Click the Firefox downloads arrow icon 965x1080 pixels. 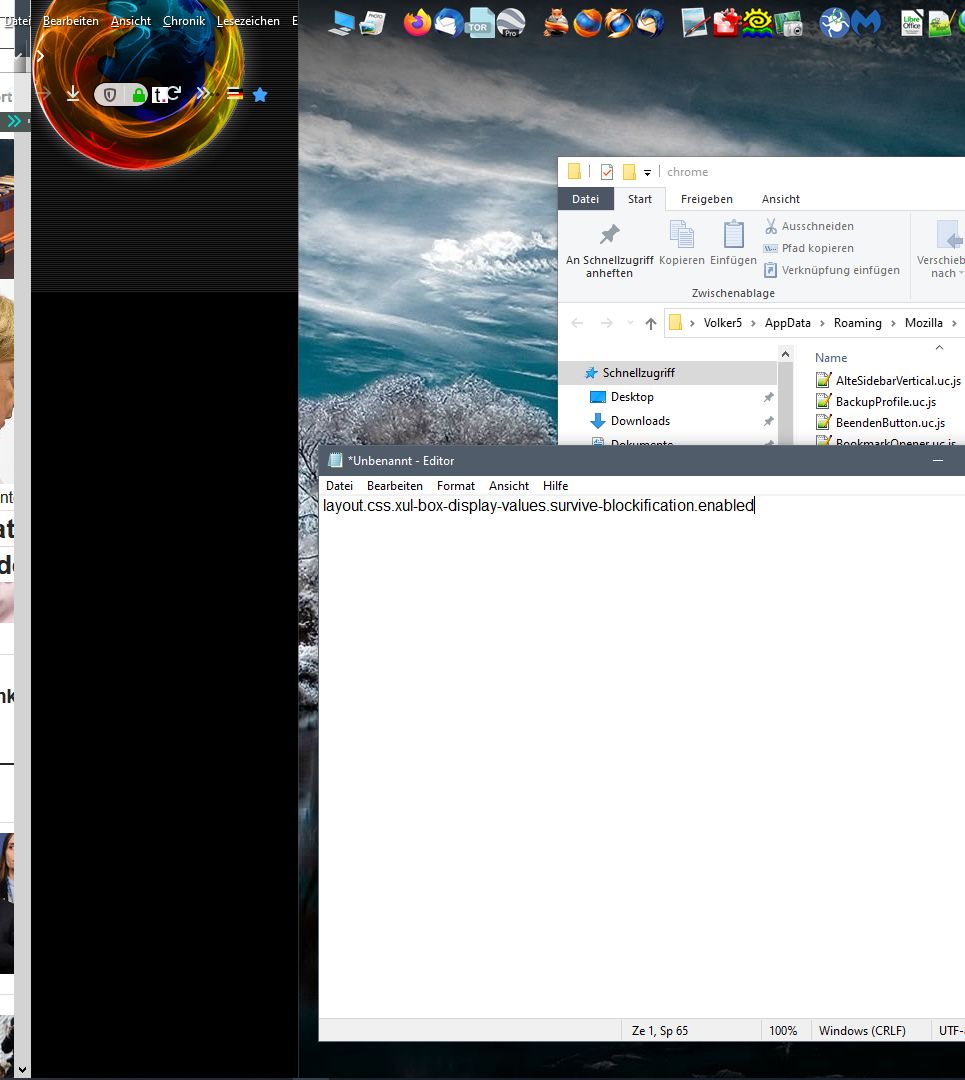pos(73,94)
